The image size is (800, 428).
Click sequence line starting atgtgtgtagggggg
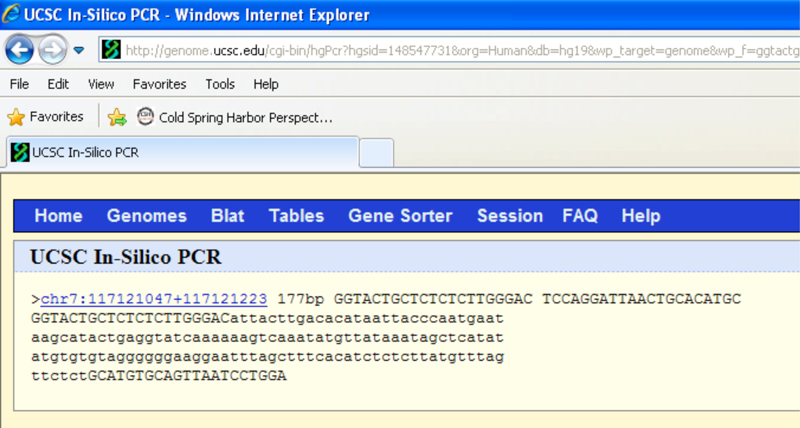coord(267,357)
